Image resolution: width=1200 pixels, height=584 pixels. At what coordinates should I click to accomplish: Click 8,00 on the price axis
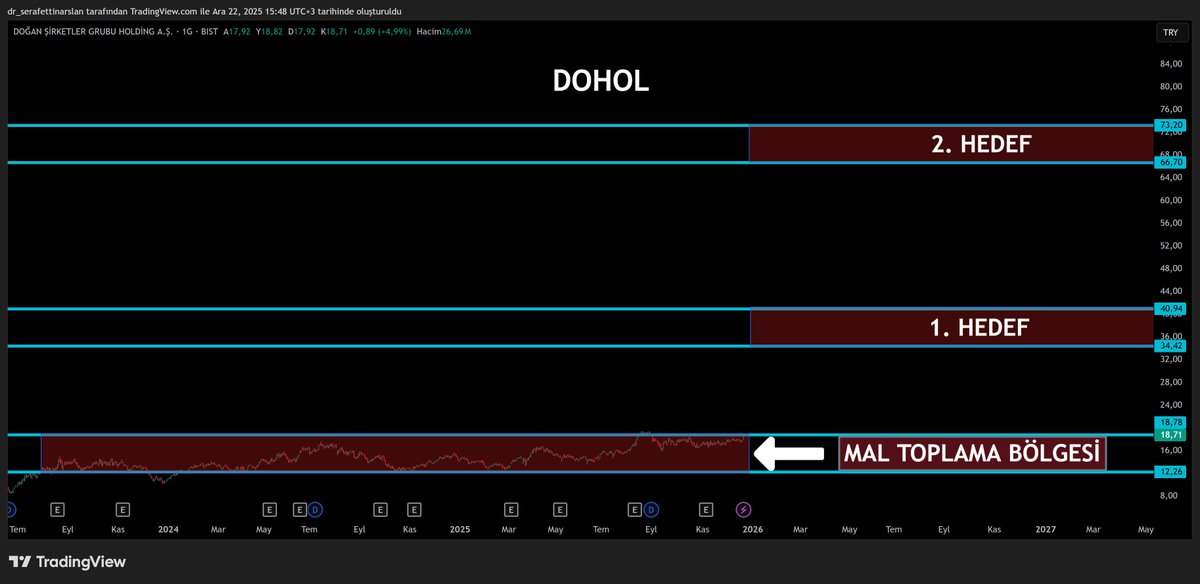tap(1169, 495)
